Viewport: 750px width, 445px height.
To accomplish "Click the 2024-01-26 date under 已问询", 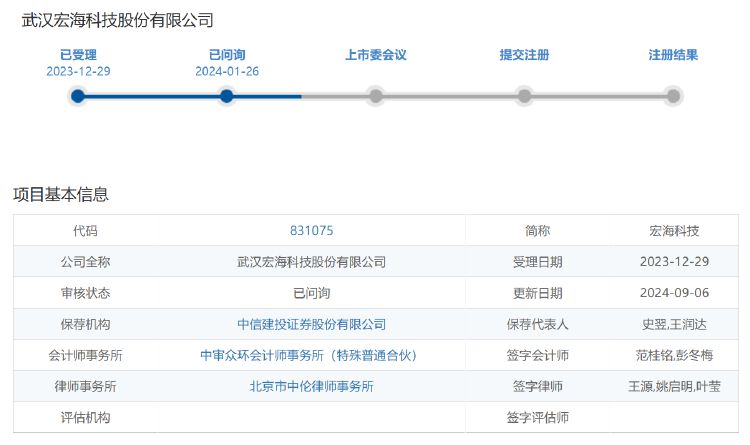I will coord(227,71).
